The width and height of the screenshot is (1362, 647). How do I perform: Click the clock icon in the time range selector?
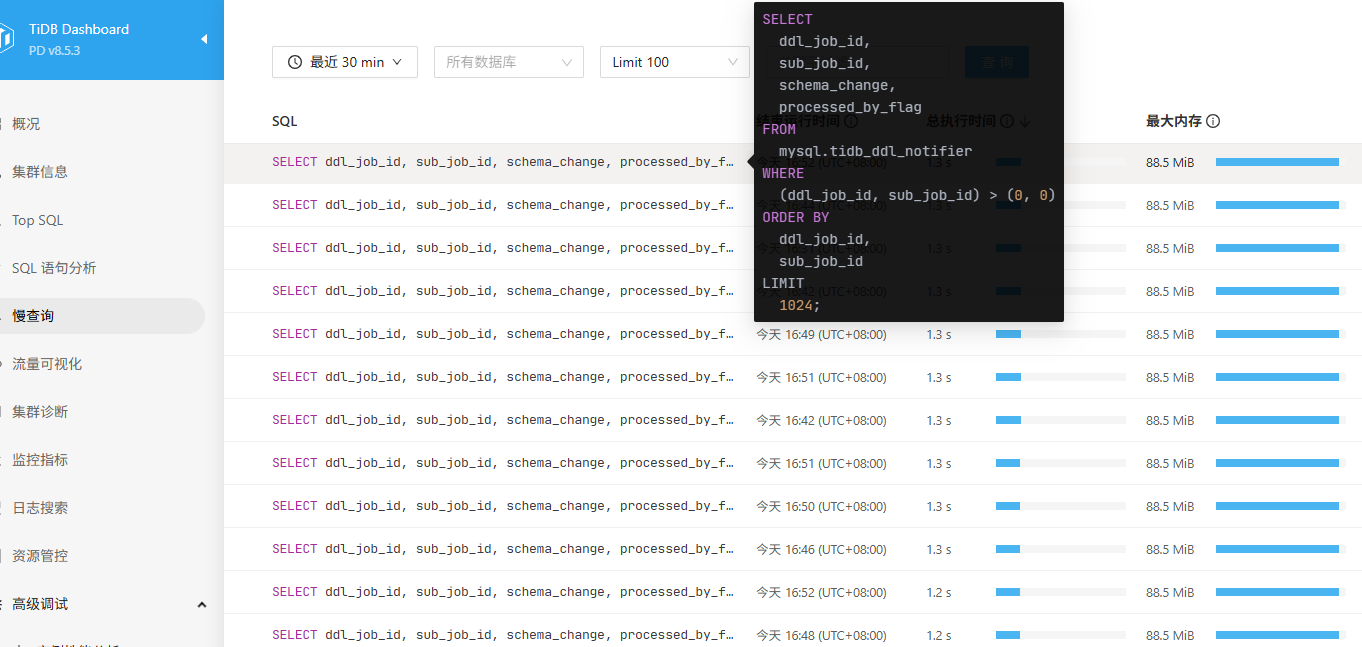coord(295,62)
